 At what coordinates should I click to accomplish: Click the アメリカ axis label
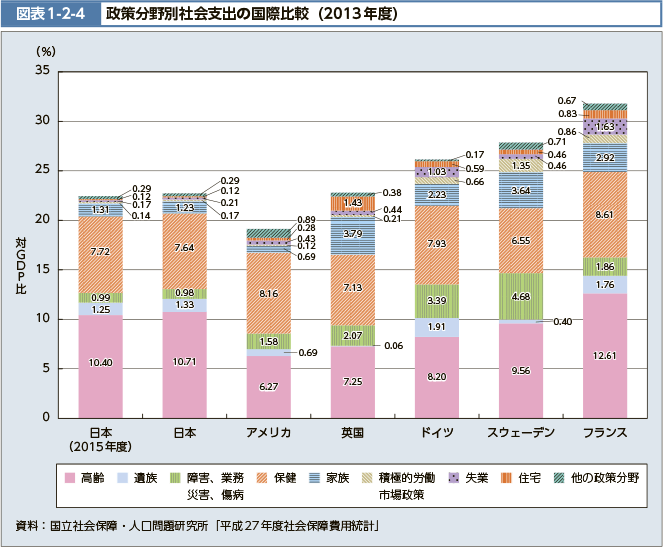(268, 432)
